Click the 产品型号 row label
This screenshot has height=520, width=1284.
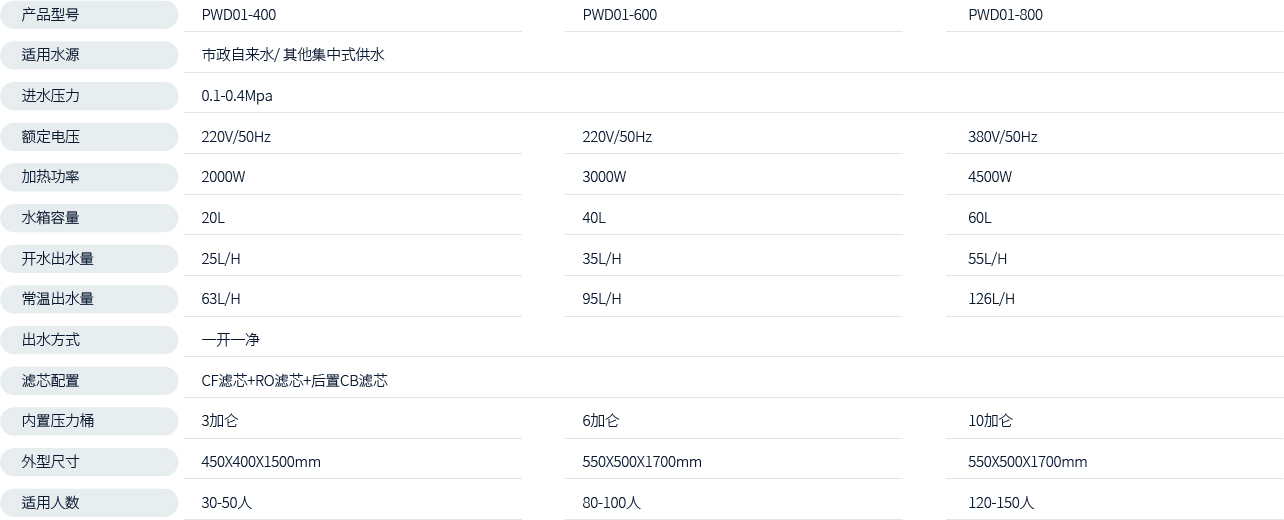(x=88, y=15)
